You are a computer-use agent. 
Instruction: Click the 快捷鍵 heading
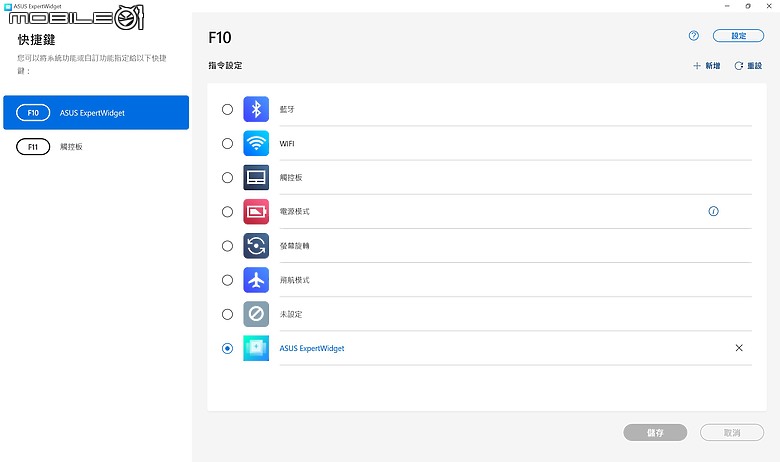click(36, 40)
